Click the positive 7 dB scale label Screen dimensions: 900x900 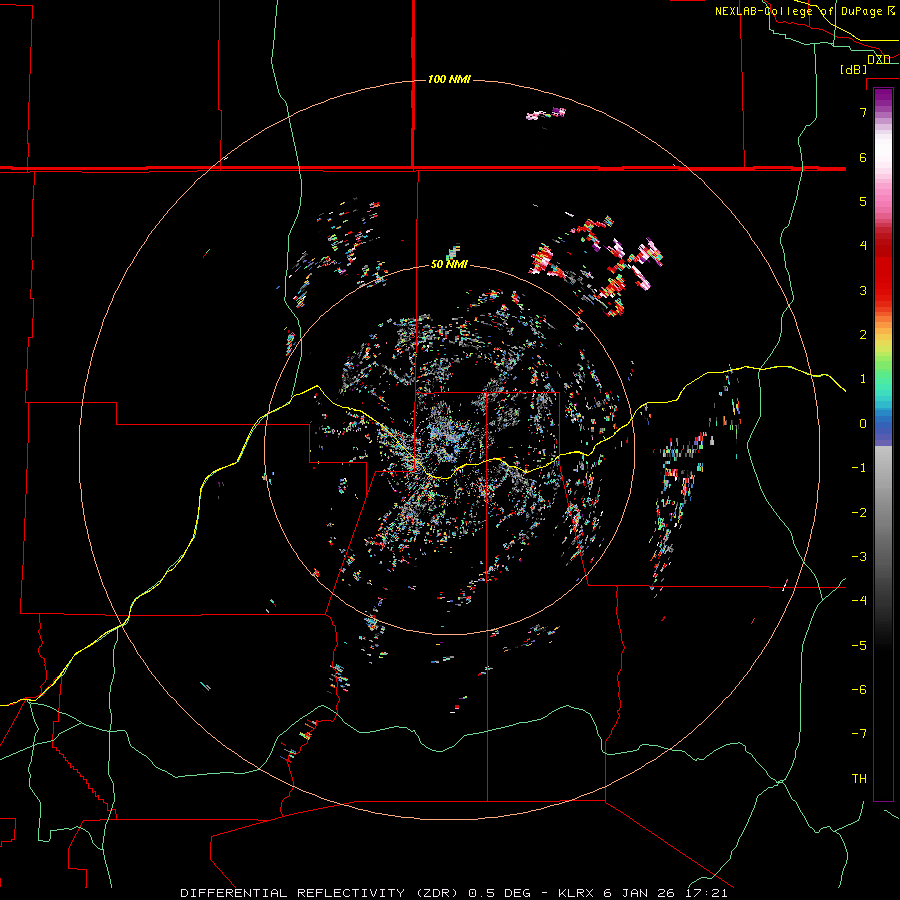pyautogui.click(x=863, y=112)
